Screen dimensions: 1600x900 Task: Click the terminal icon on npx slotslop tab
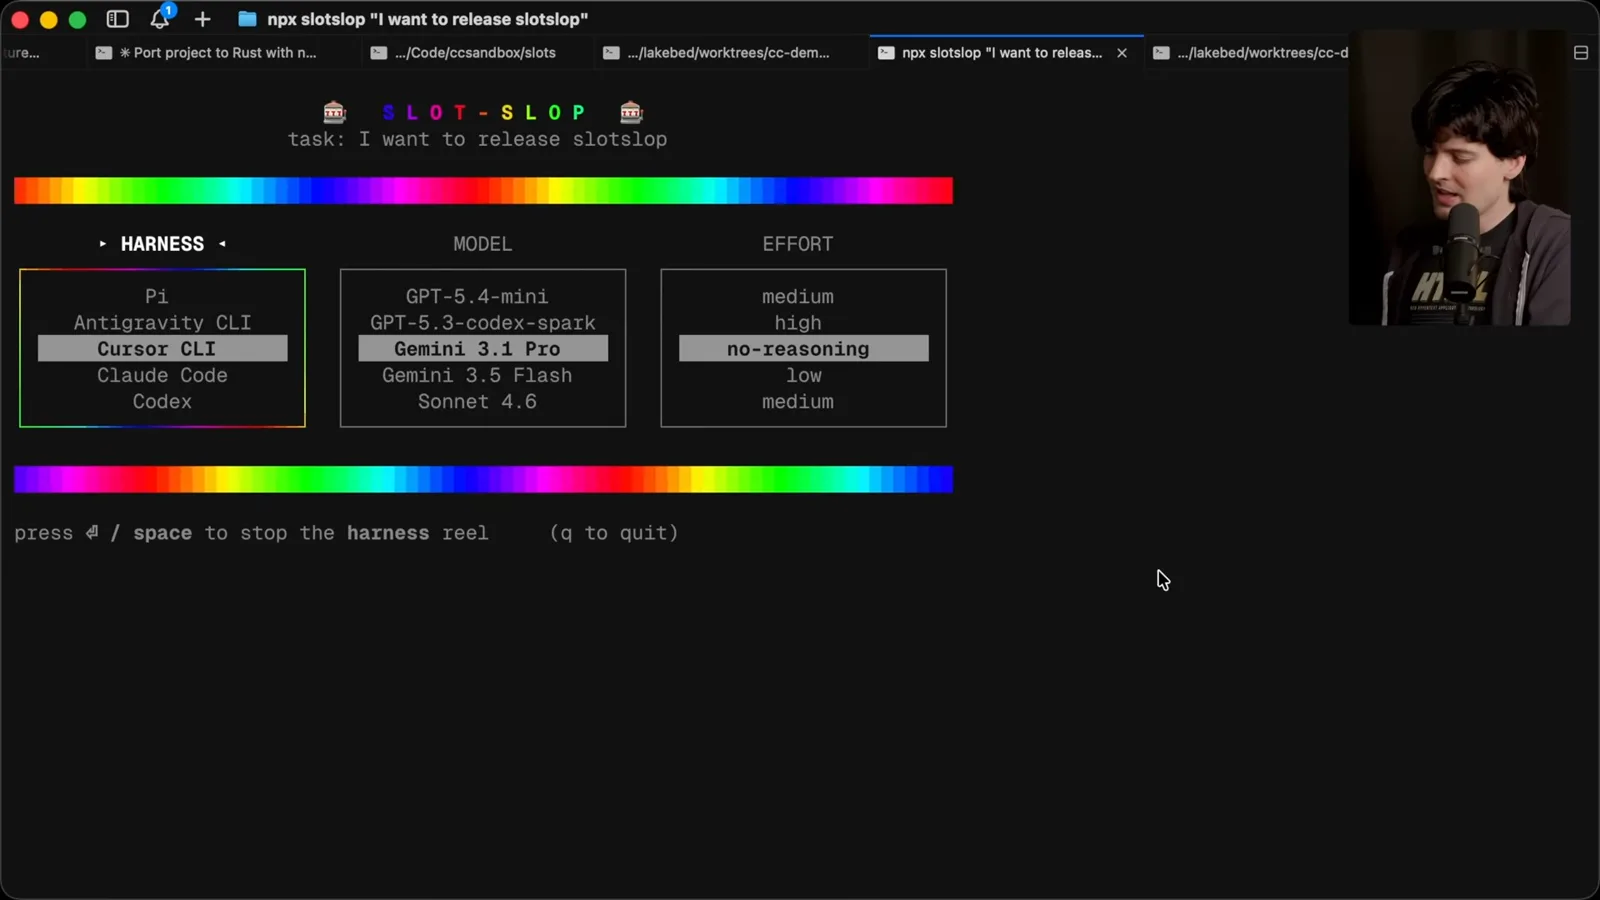coord(885,53)
